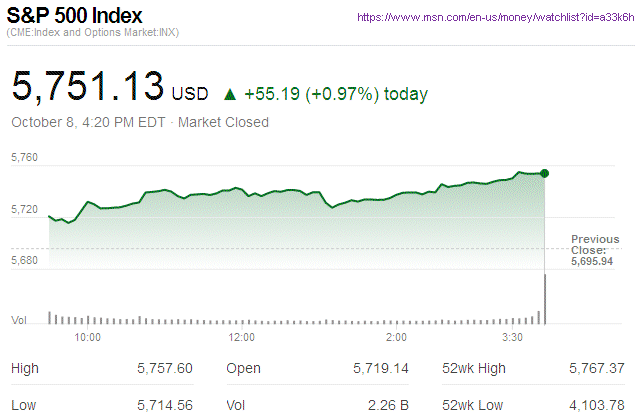Click the 2:00 time marker on the axis
The height and width of the screenshot is (420, 640).
(395, 338)
